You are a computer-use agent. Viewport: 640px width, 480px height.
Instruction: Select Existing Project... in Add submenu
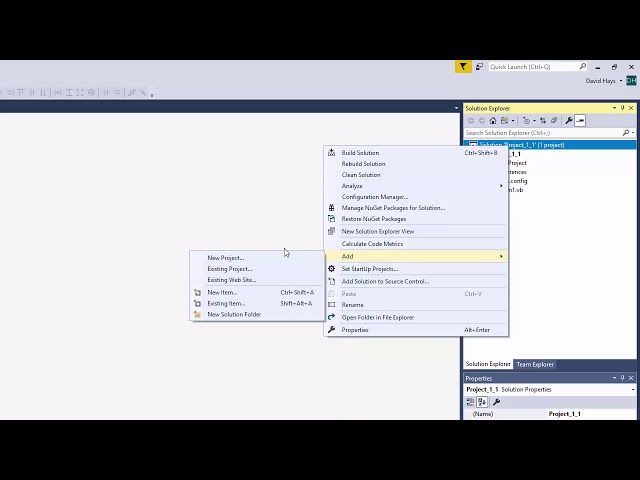click(x=257, y=269)
